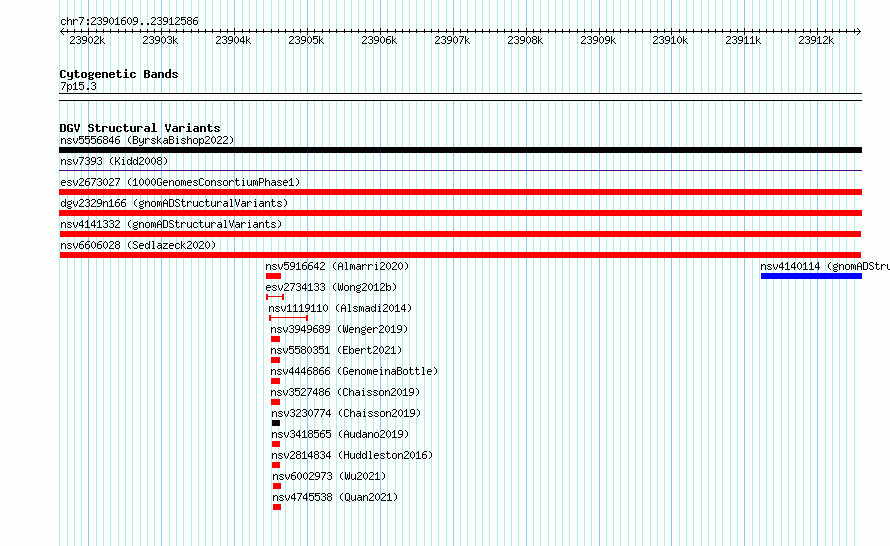Click the red nsv3527486 variant block
Viewport: 890px width, 546px height.
pyautogui.click(x=275, y=402)
